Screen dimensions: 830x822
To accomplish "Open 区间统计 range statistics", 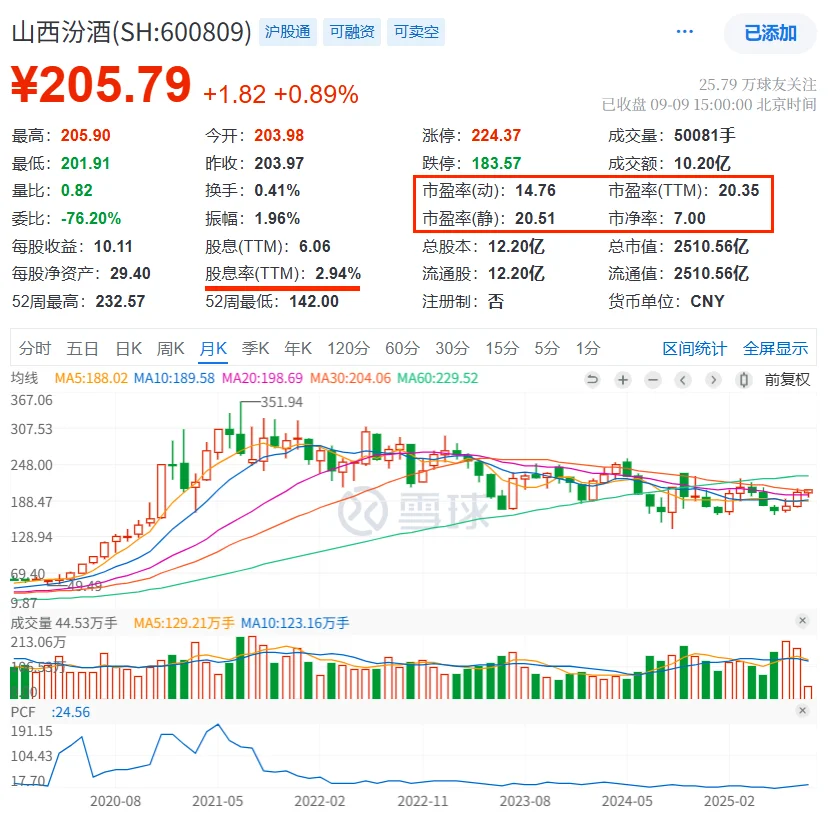I will [694, 348].
